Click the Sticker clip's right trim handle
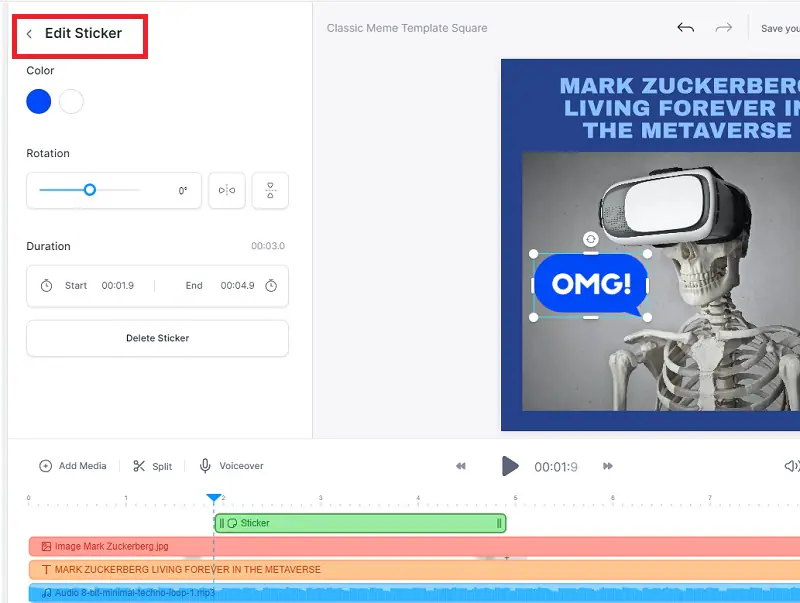The width and height of the screenshot is (800, 603). (499, 523)
